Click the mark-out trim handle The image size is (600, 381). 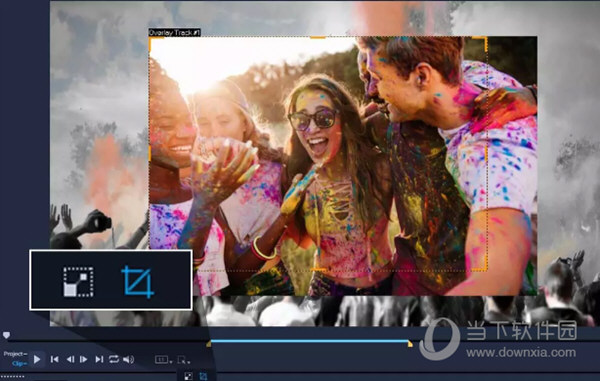pos(410,344)
